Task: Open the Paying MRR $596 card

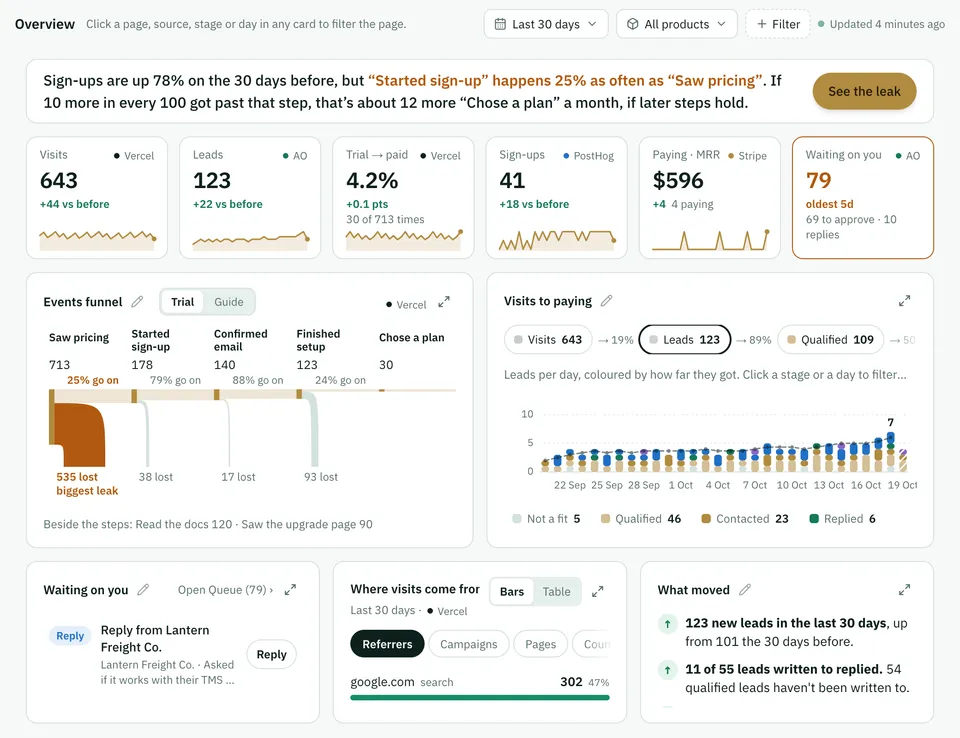Action: pos(710,197)
